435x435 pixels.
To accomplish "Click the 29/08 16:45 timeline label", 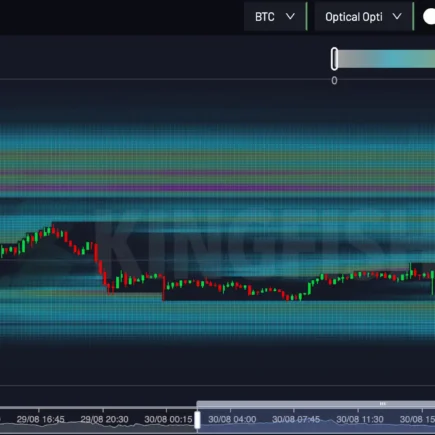I will [40, 419].
